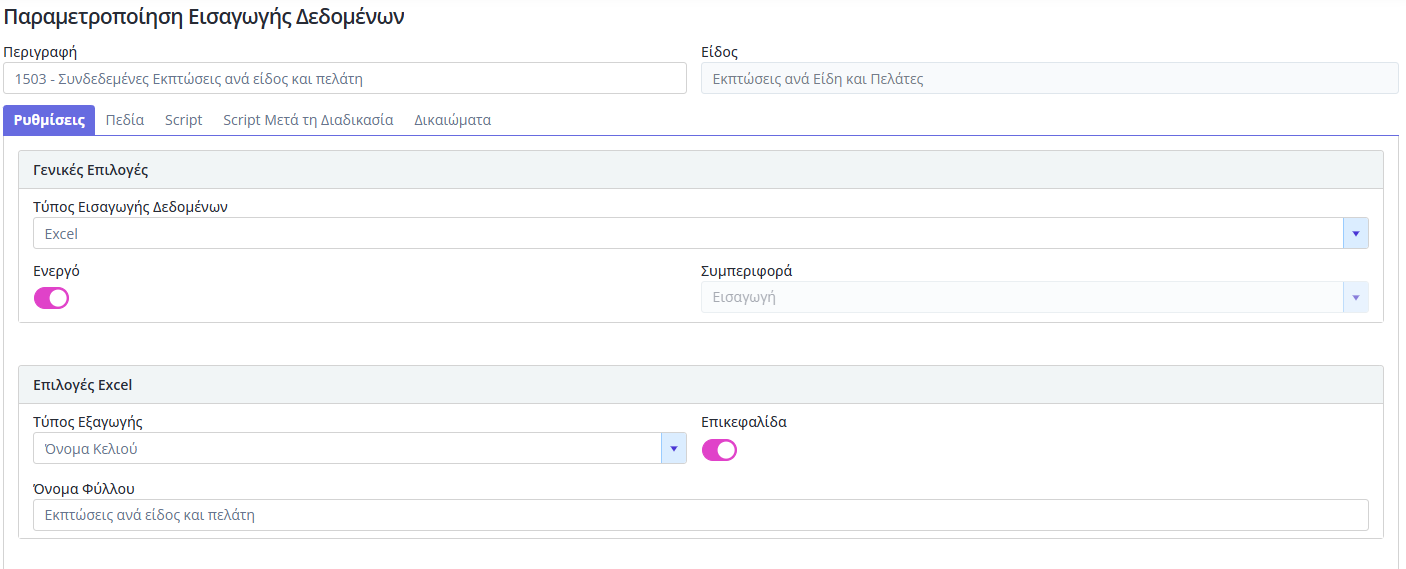Click the active Ρυθμίσεις tab
1406x569 pixels.
[x=49, y=120]
